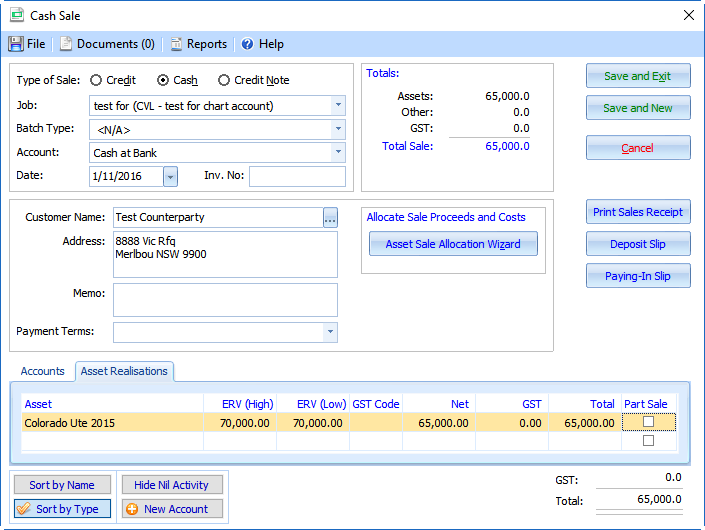The width and height of the screenshot is (705, 530).
Task: Switch to the Accounts tab
Action: (x=43, y=371)
